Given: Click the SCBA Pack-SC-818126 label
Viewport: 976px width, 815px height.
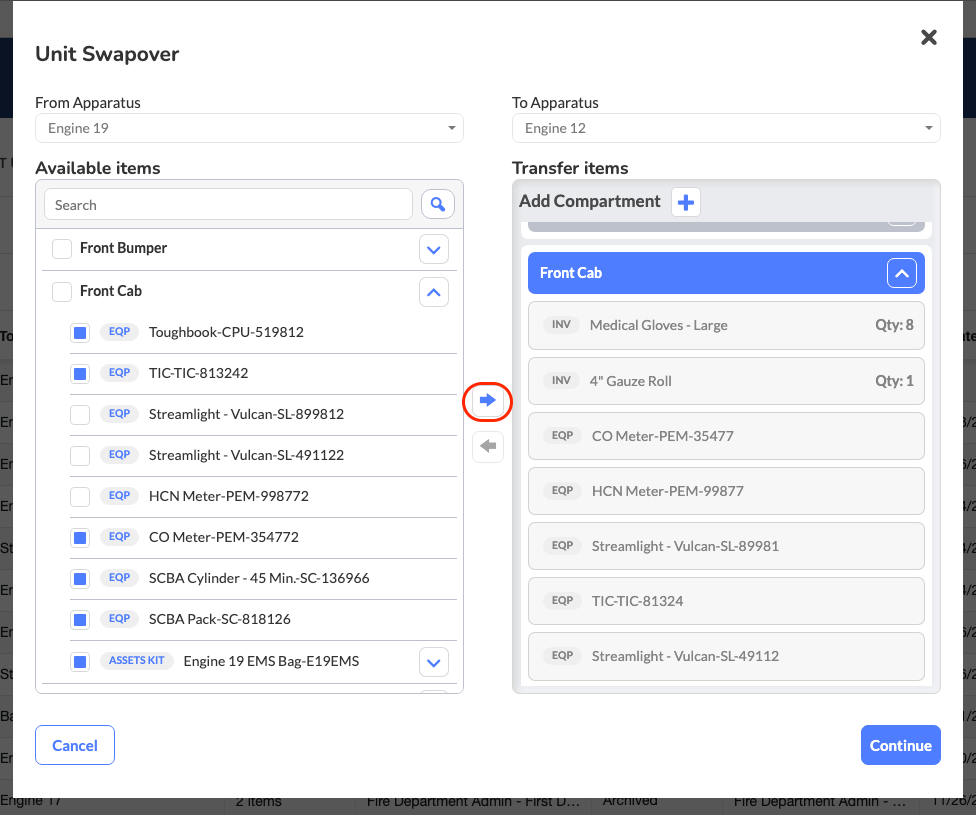Looking at the screenshot, I should tap(220, 619).
